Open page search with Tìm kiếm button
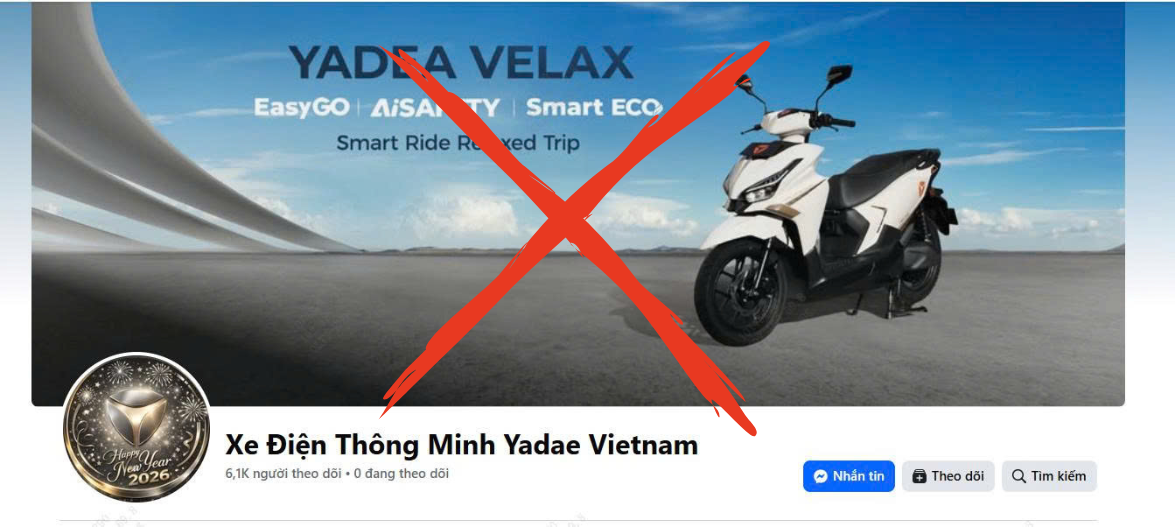Screen dimensions: 1175x527 click(1049, 476)
